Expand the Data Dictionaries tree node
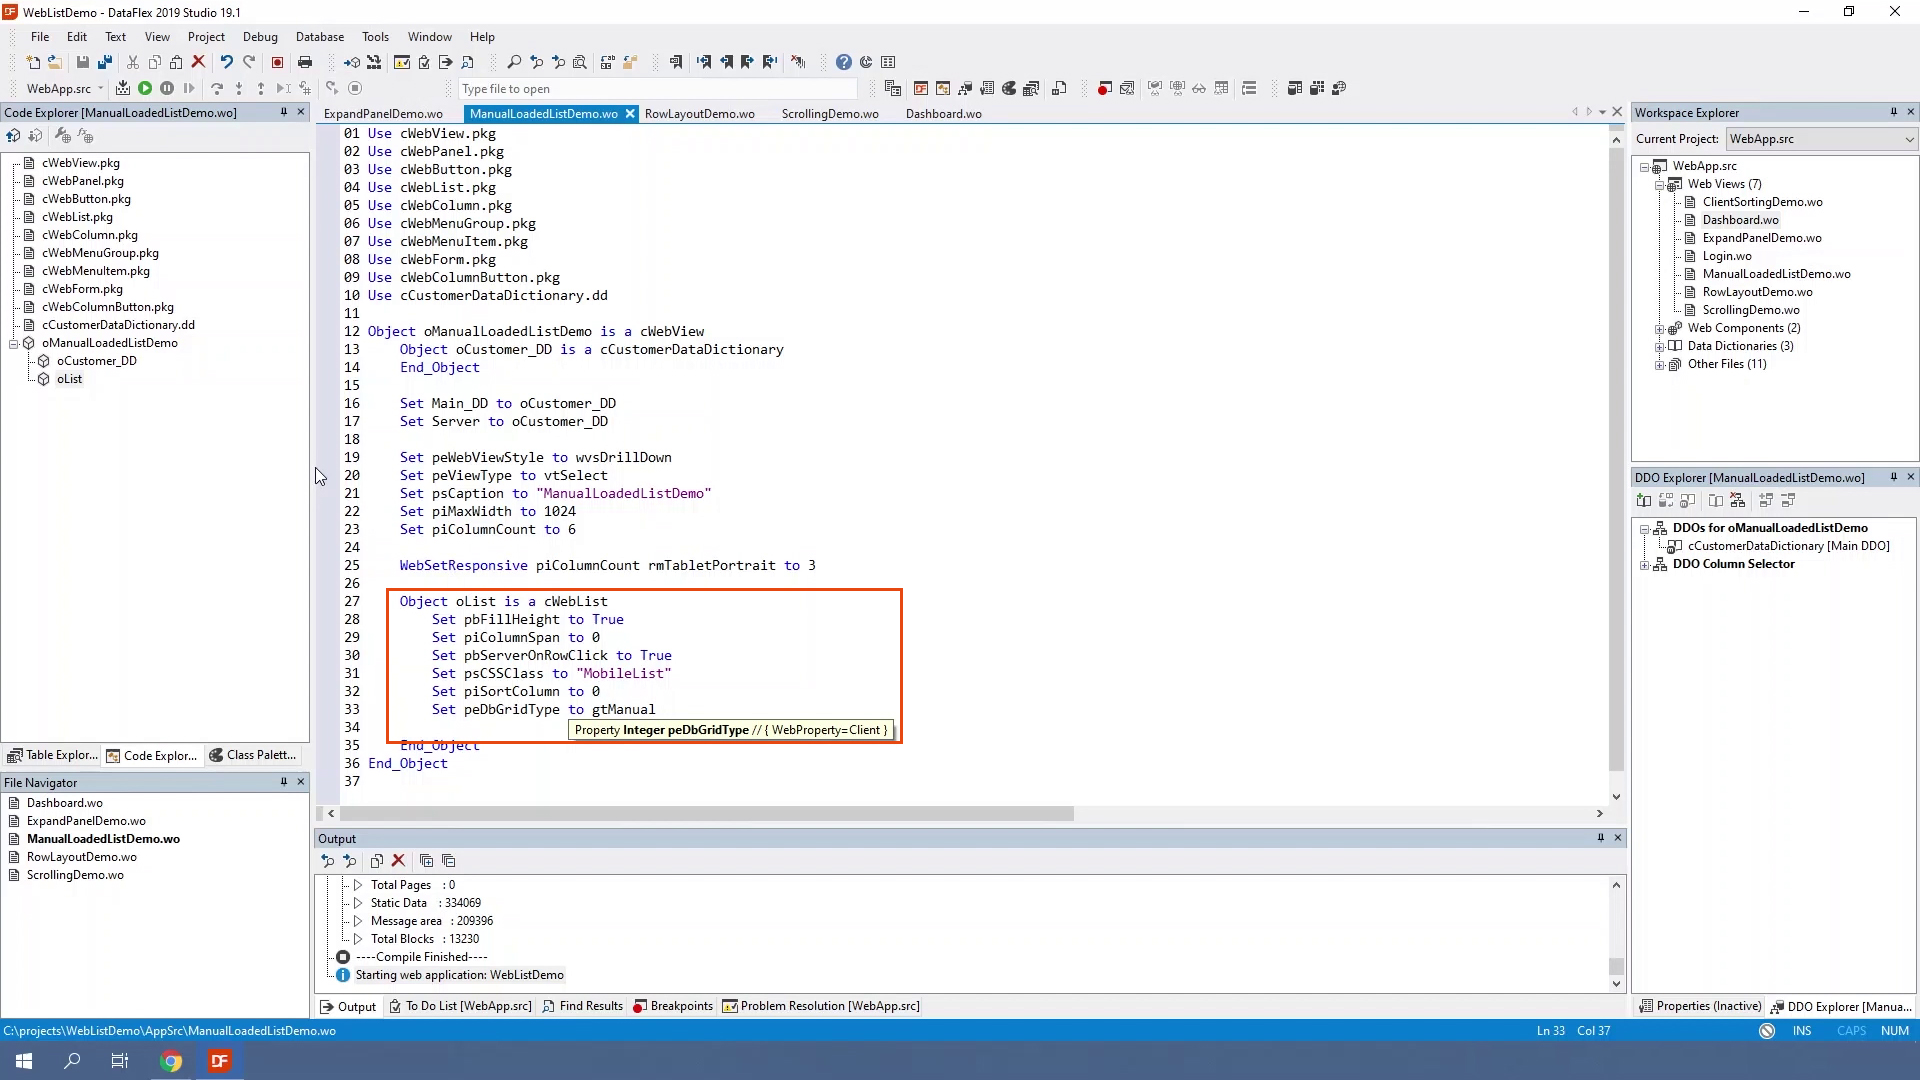 [x=1660, y=346]
